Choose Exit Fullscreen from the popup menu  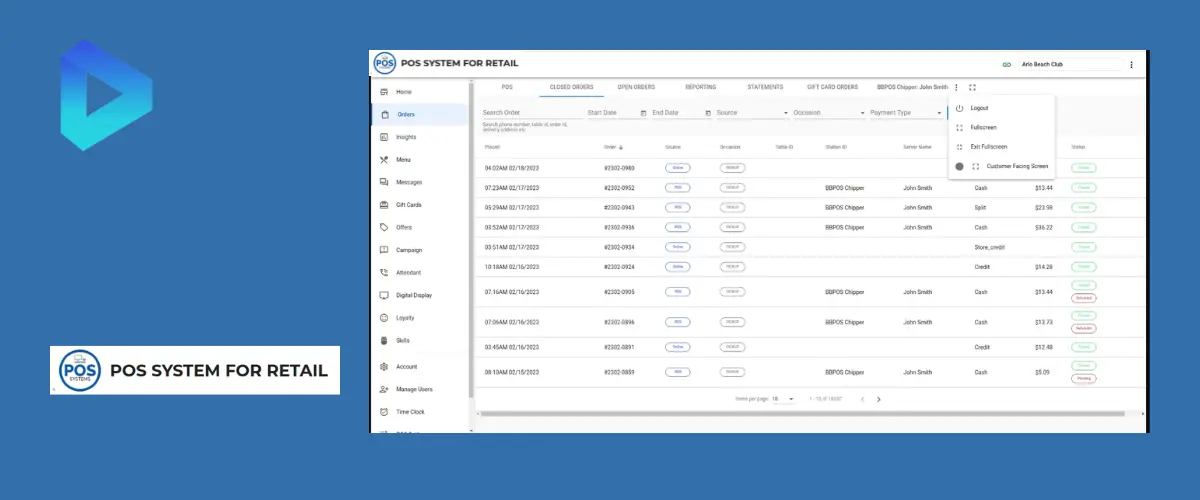click(1001, 147)
